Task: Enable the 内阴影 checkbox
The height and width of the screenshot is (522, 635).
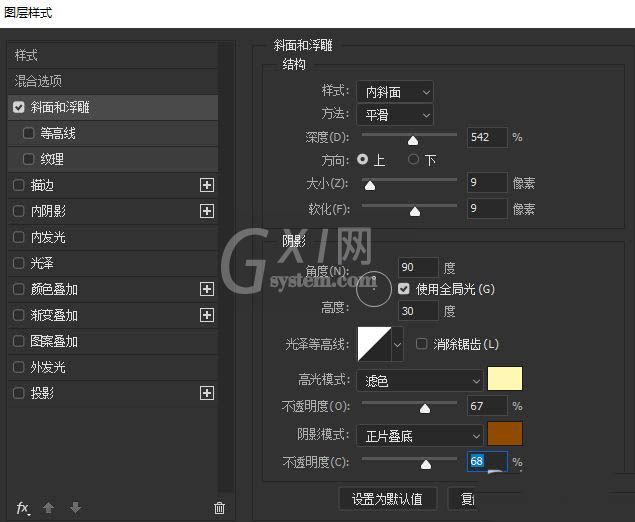Action: [19, 211]
